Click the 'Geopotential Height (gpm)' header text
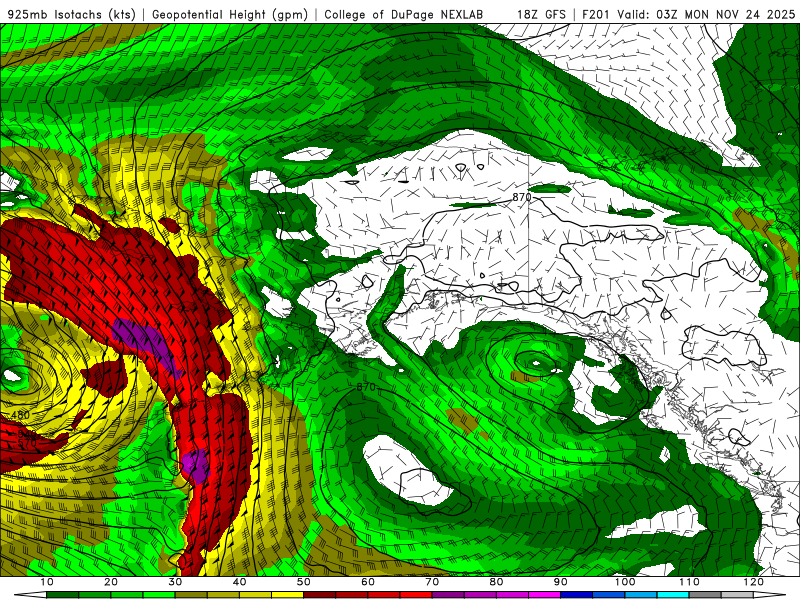 pos(230,14)
